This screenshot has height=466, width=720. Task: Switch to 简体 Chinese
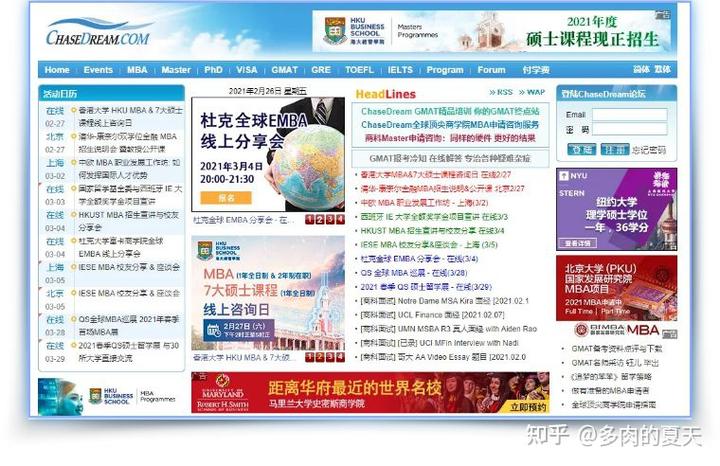pos(641,69)
